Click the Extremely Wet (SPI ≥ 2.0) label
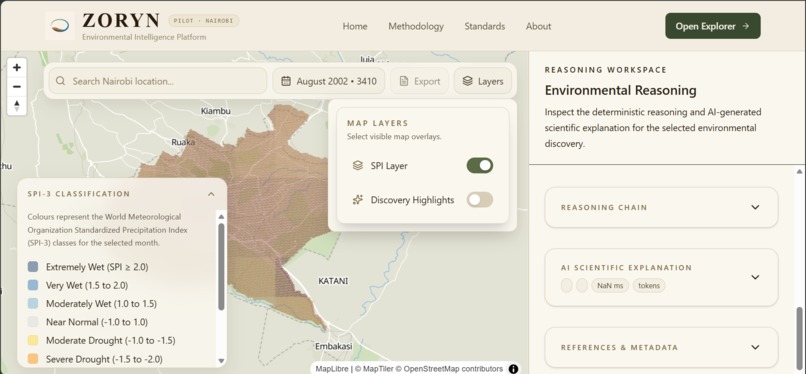This screenshot has width=806, height=374. (97, 267)
